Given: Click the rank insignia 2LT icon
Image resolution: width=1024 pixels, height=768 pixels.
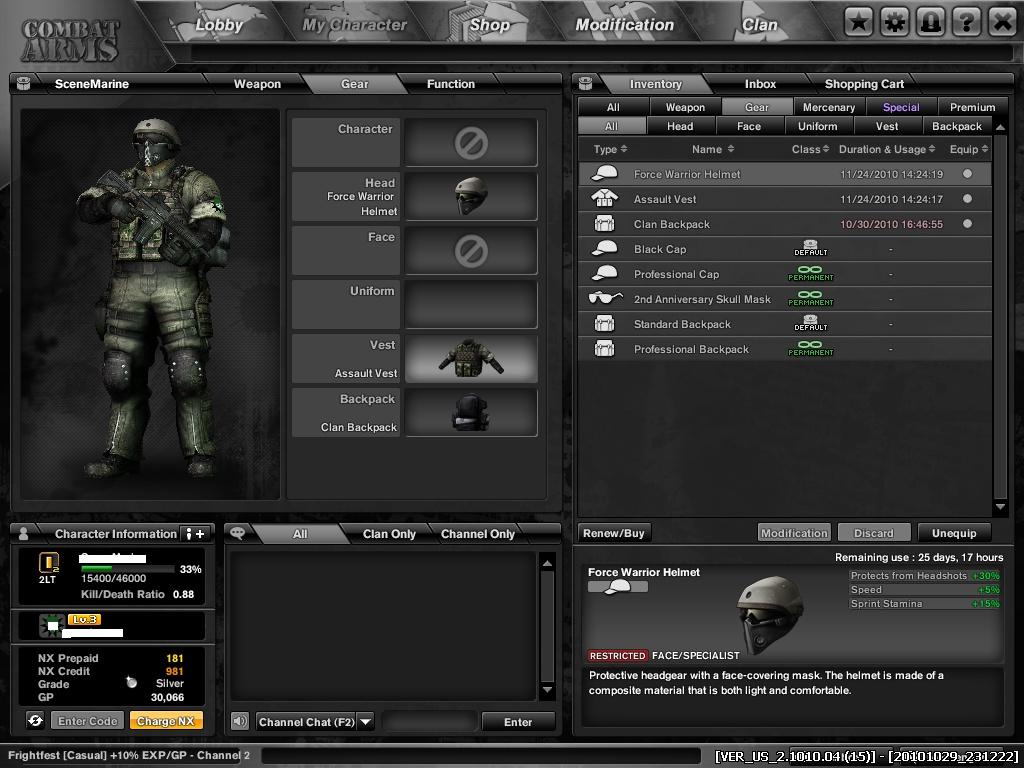Looking at the screenshot, I should point(48,563).
